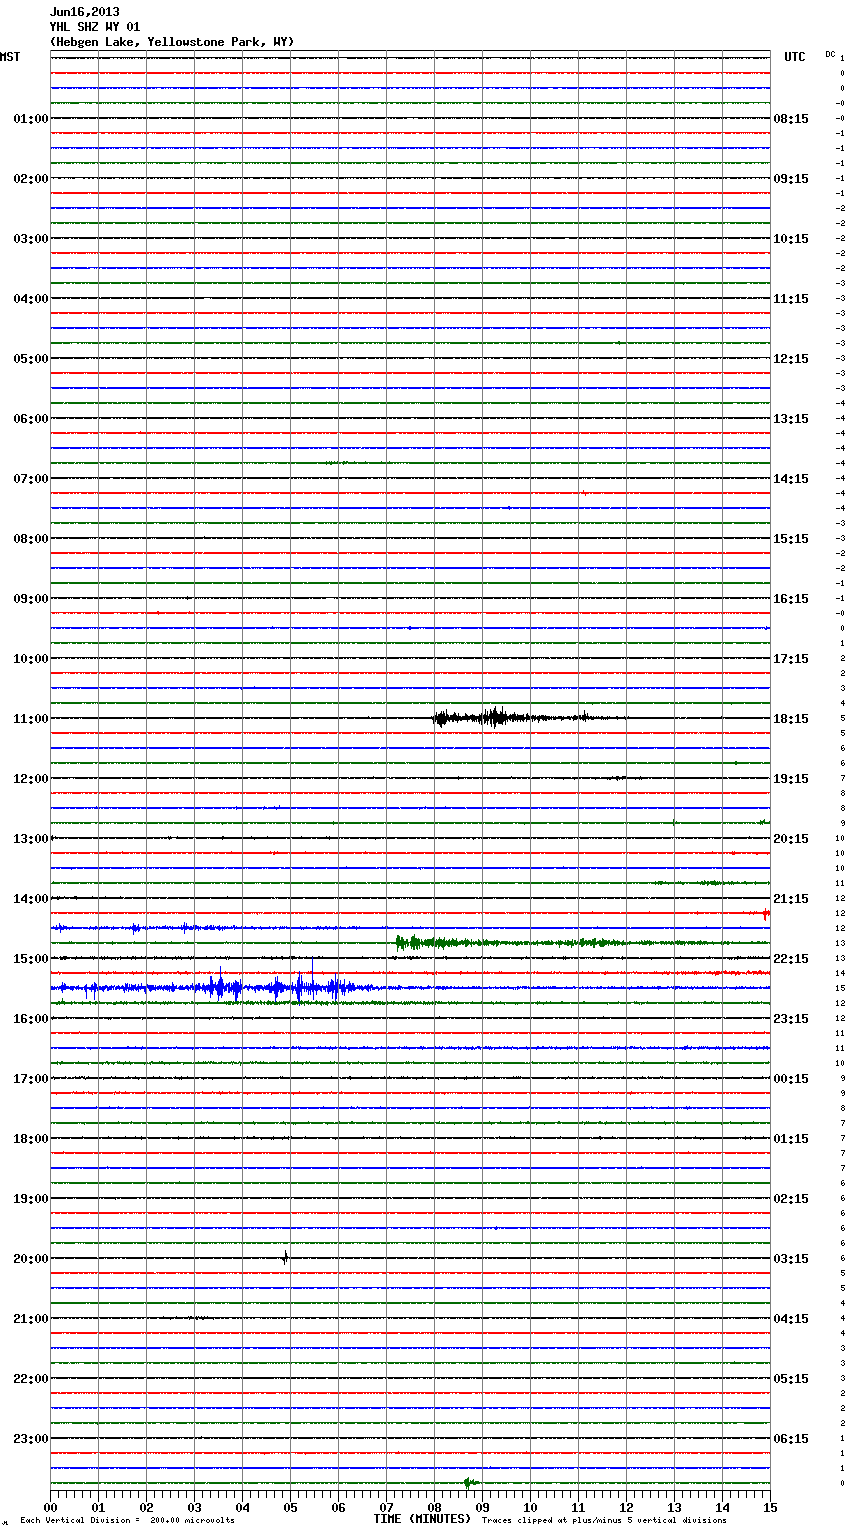Click the '00:15' UTC time label
The height and width of the screenshot is (1534, 850).
[791, 1078]
